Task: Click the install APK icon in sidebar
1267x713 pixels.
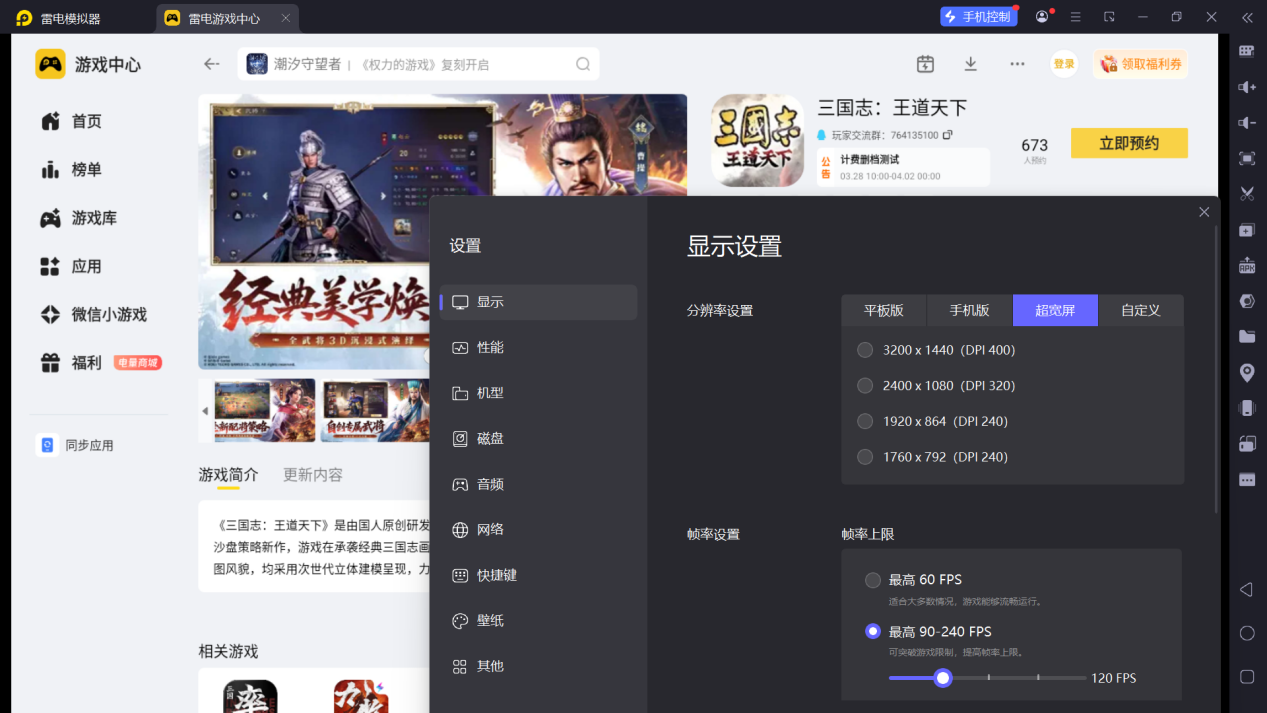Action: pos(1246,265)
